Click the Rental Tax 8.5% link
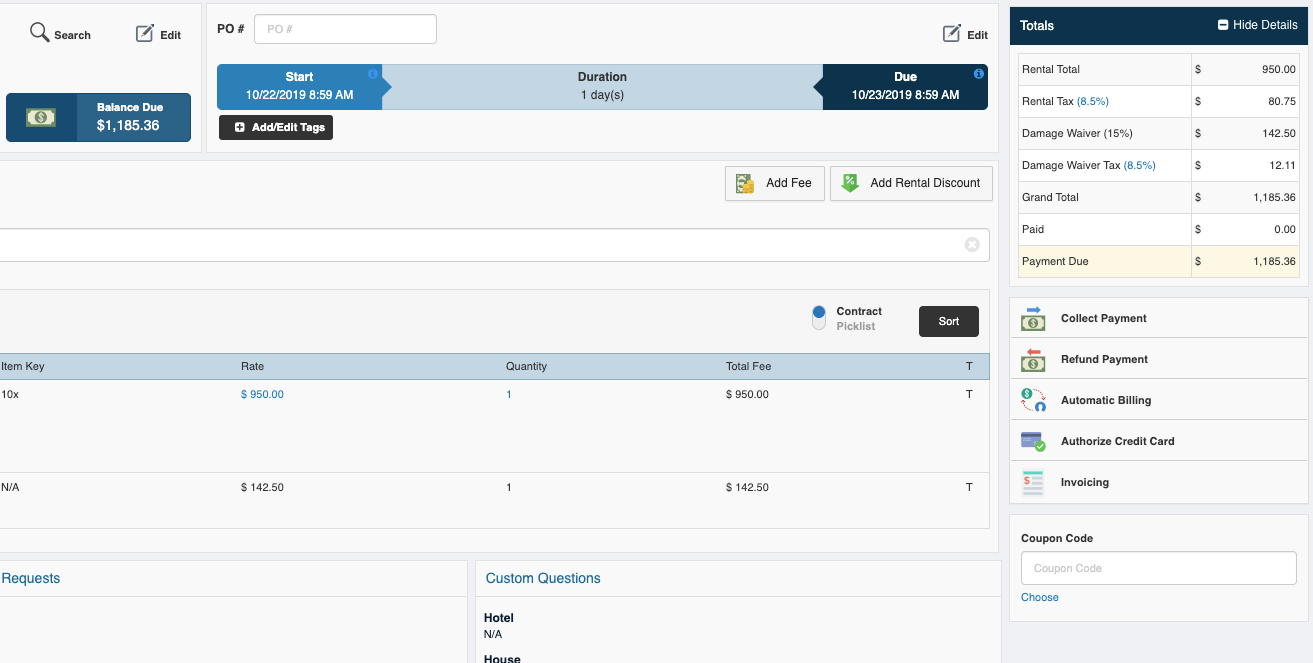 pos(1092,101)
